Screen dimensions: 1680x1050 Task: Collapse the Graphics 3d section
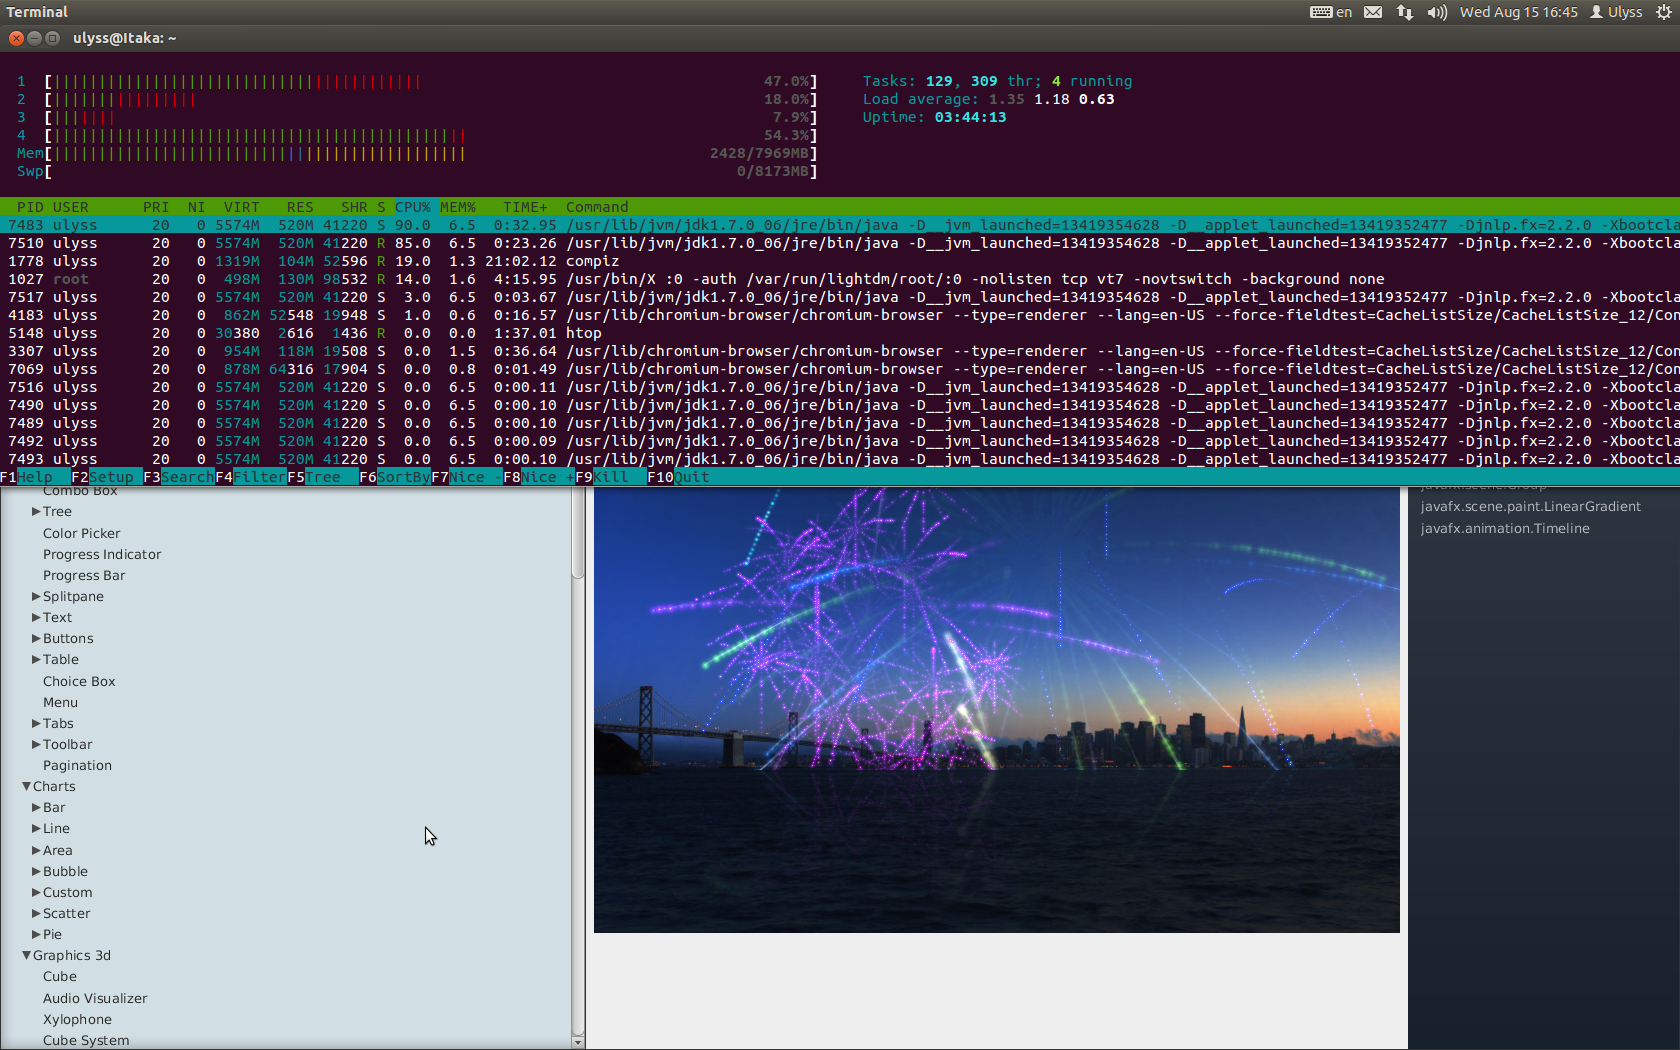pos(27,956)
